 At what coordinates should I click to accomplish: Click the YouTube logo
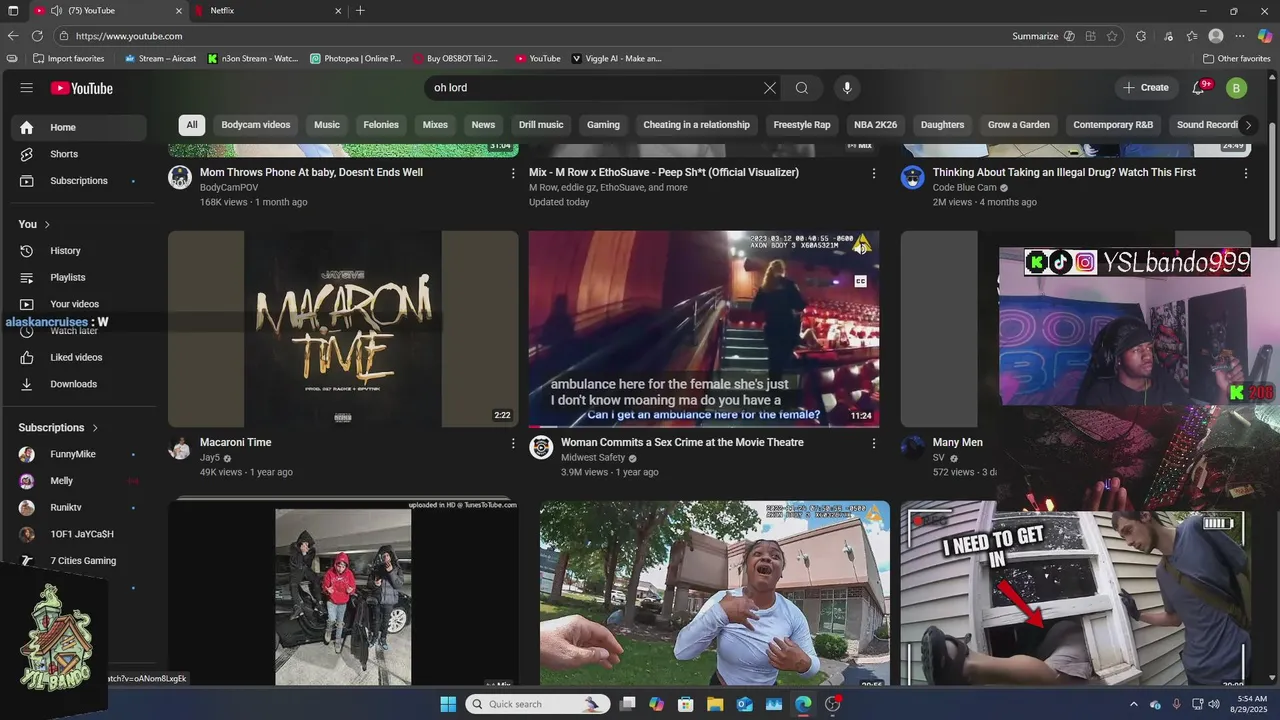coord(82,88)
